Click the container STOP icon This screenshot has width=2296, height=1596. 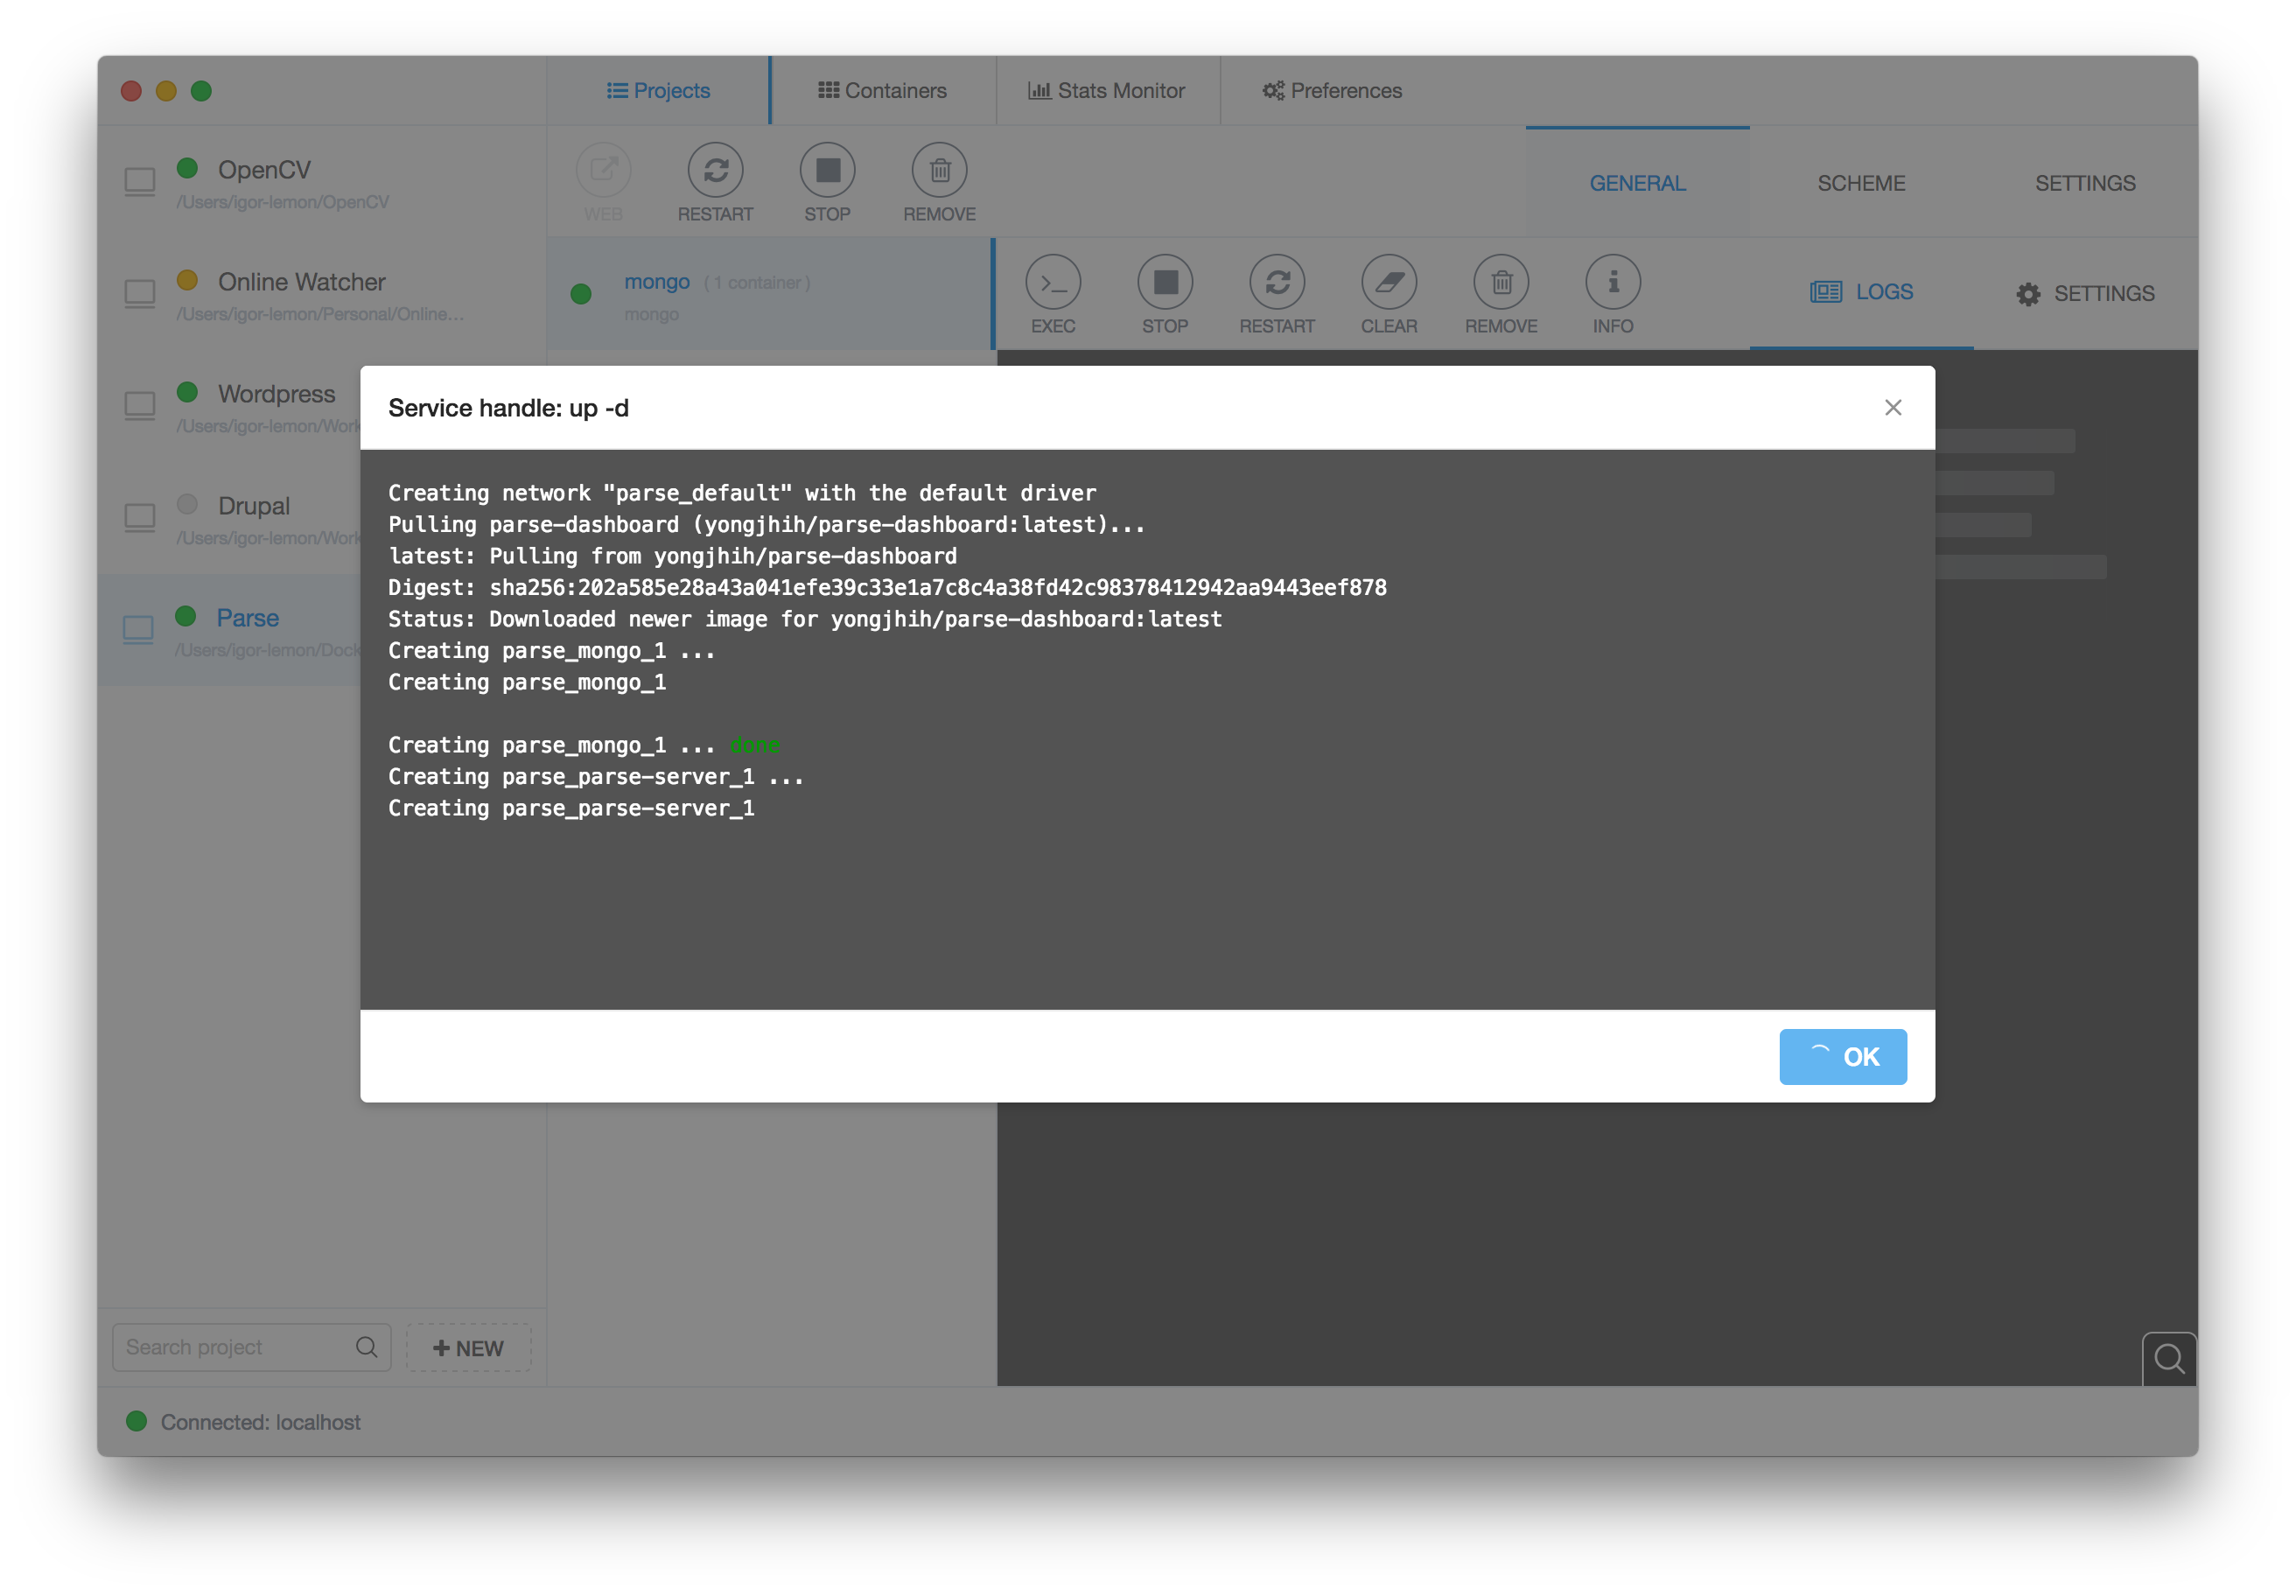pos(1165,282)
